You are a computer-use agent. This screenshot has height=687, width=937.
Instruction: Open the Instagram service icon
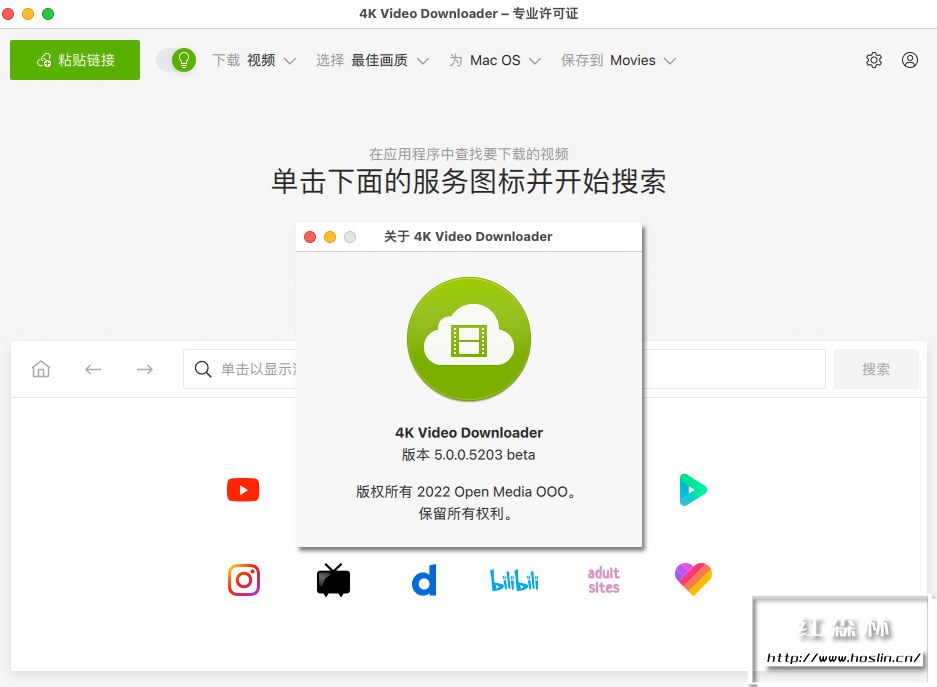[244, 579]
